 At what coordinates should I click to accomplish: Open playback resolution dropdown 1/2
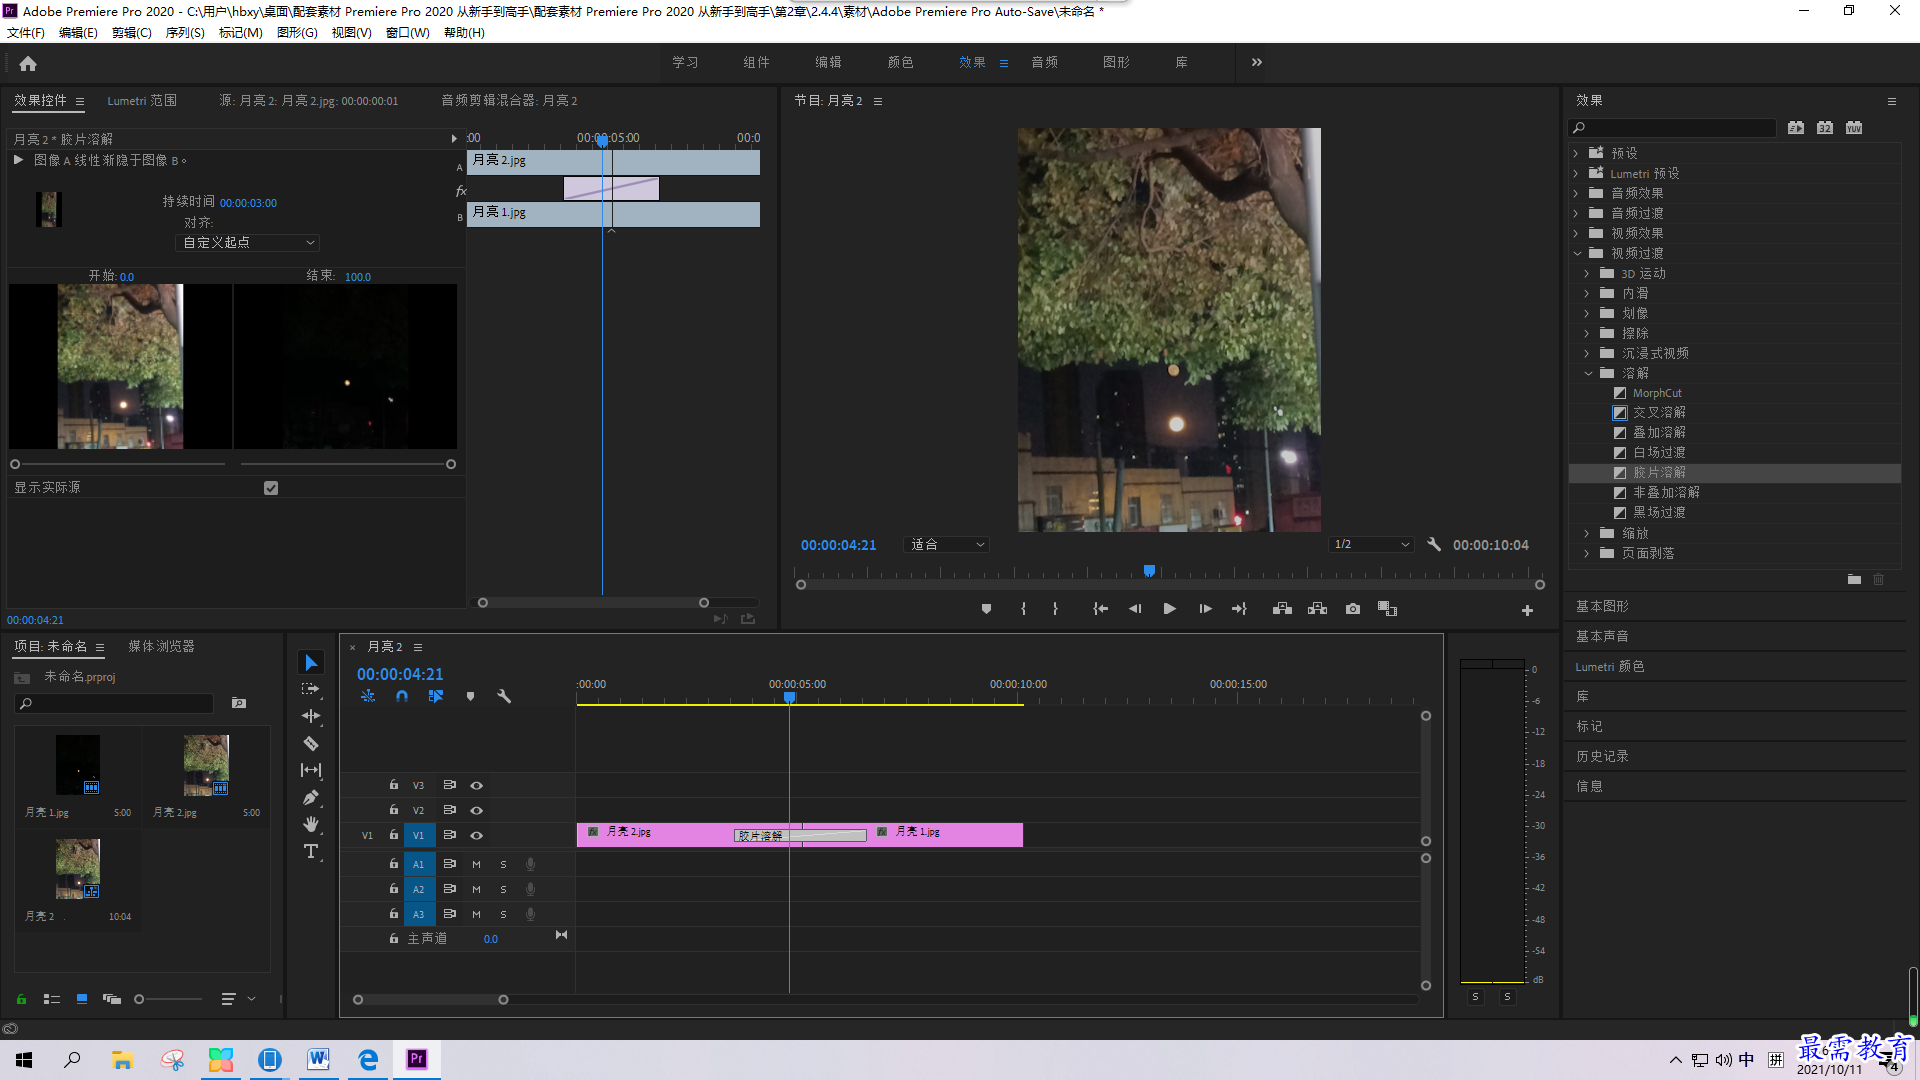point(1371,545)
